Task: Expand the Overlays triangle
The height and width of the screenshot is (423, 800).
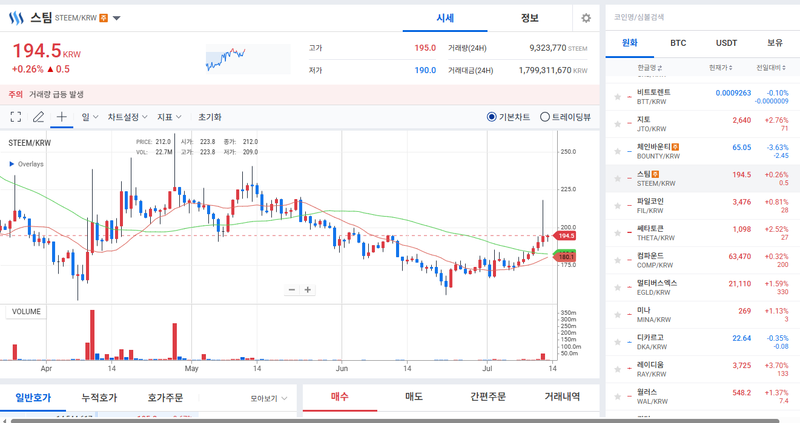Action: coord(12,164)
